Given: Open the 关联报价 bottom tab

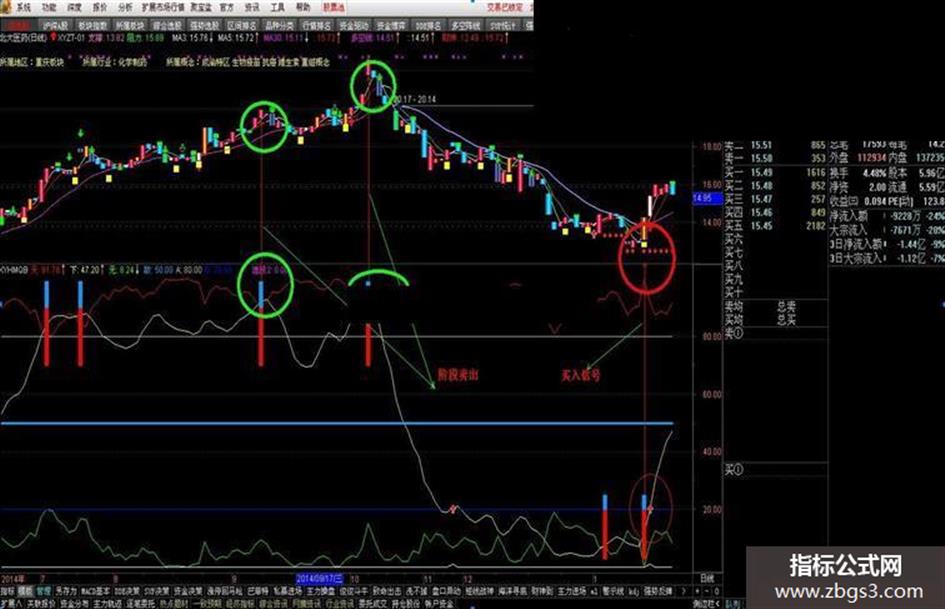Looking at the screenshot, I should click(x=42, y=604).
